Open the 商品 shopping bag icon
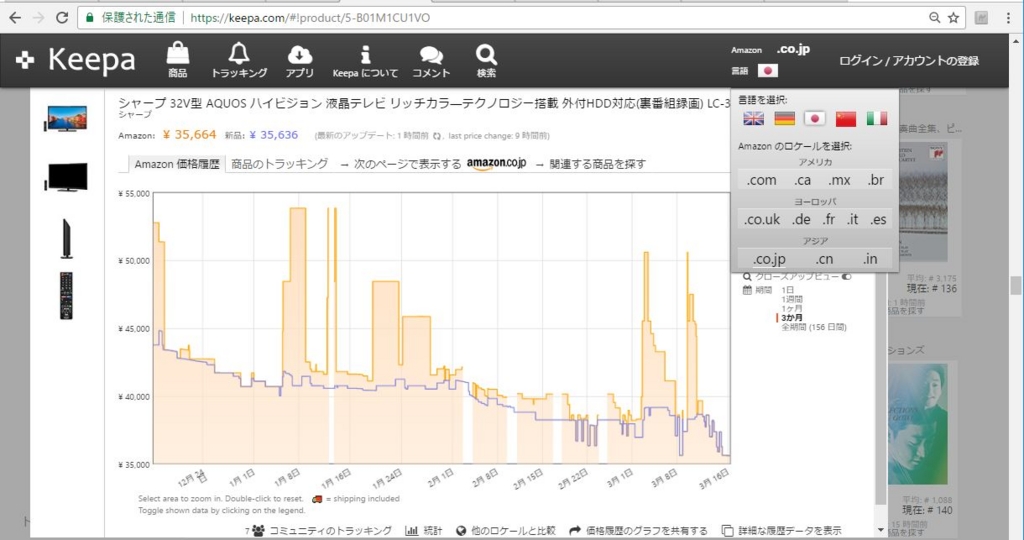 tap(178, 60)
